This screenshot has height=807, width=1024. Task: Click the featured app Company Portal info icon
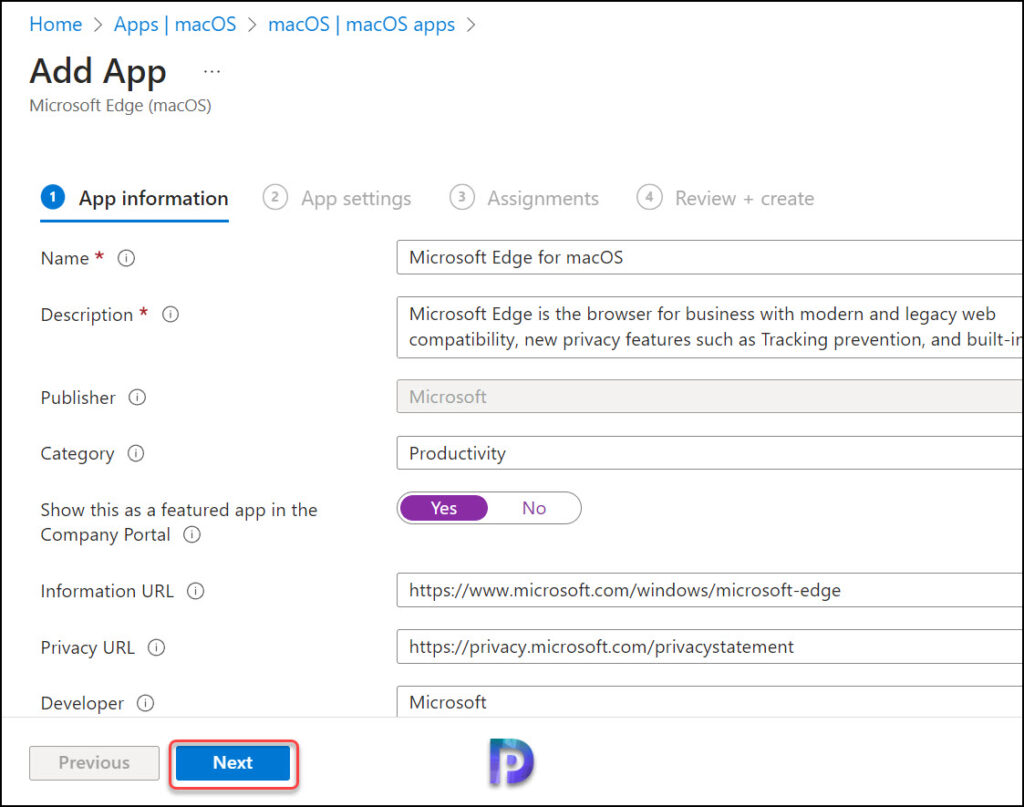(x=192, y=535)
